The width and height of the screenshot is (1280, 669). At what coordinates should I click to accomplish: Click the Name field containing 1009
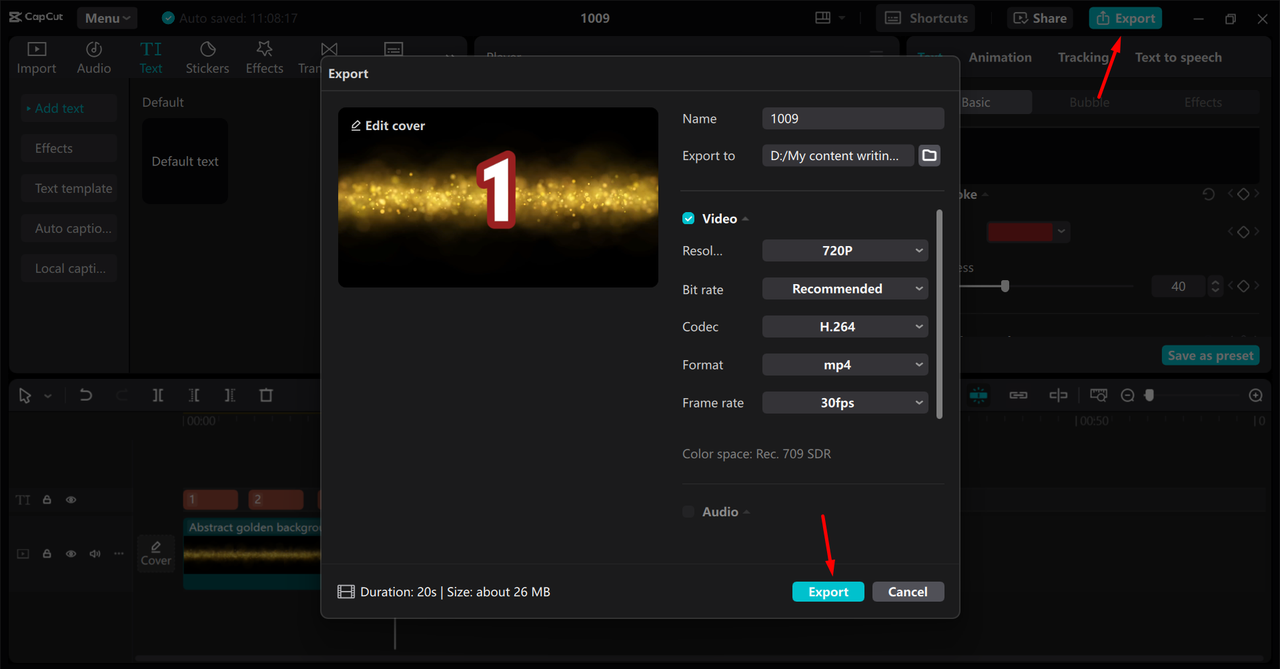pyautogui.click(x=853, y=118)
